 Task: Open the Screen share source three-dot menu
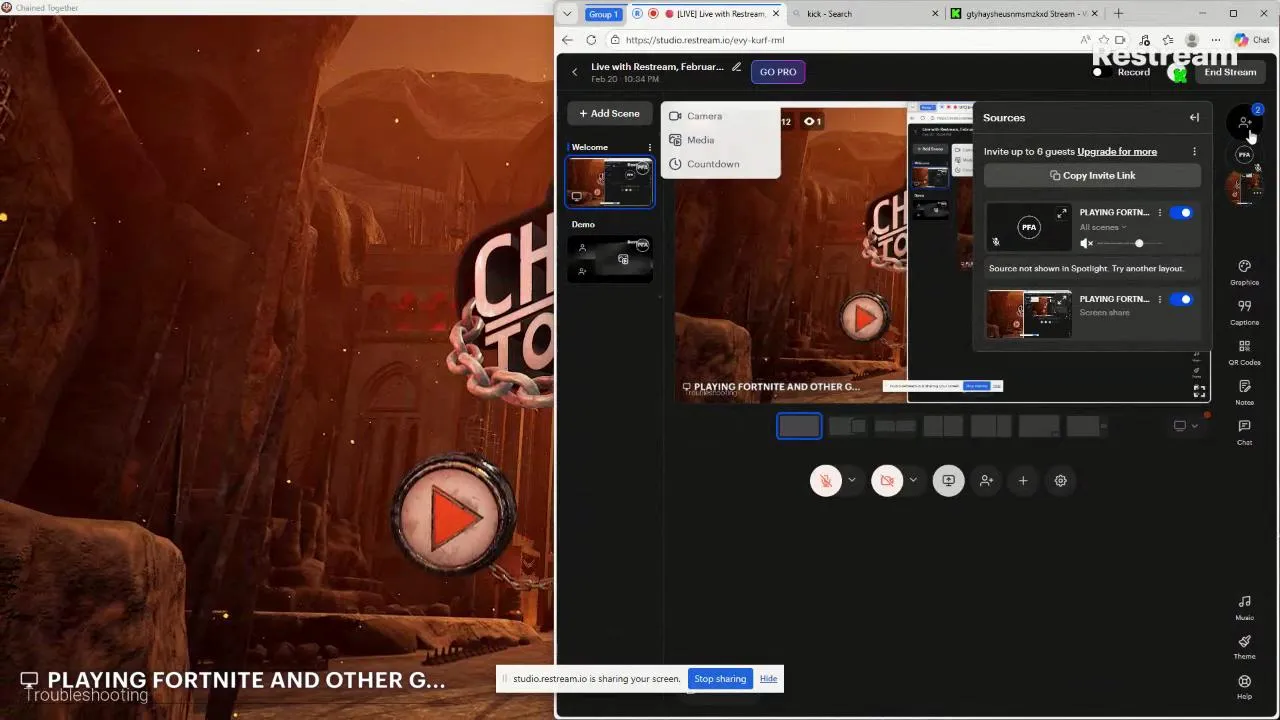(x=1160, y=299)
